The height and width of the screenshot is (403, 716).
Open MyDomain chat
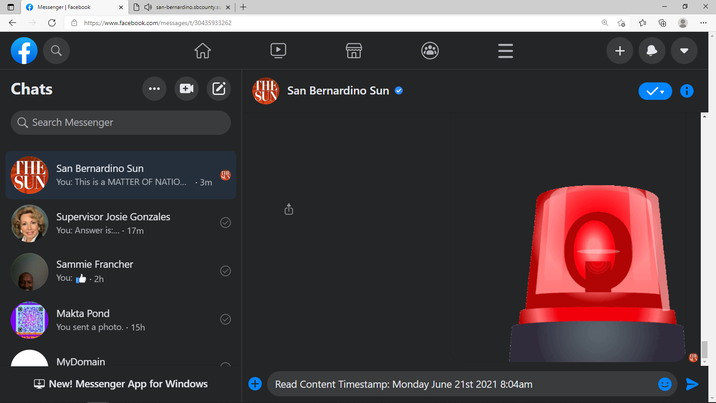tap(121, 357)
